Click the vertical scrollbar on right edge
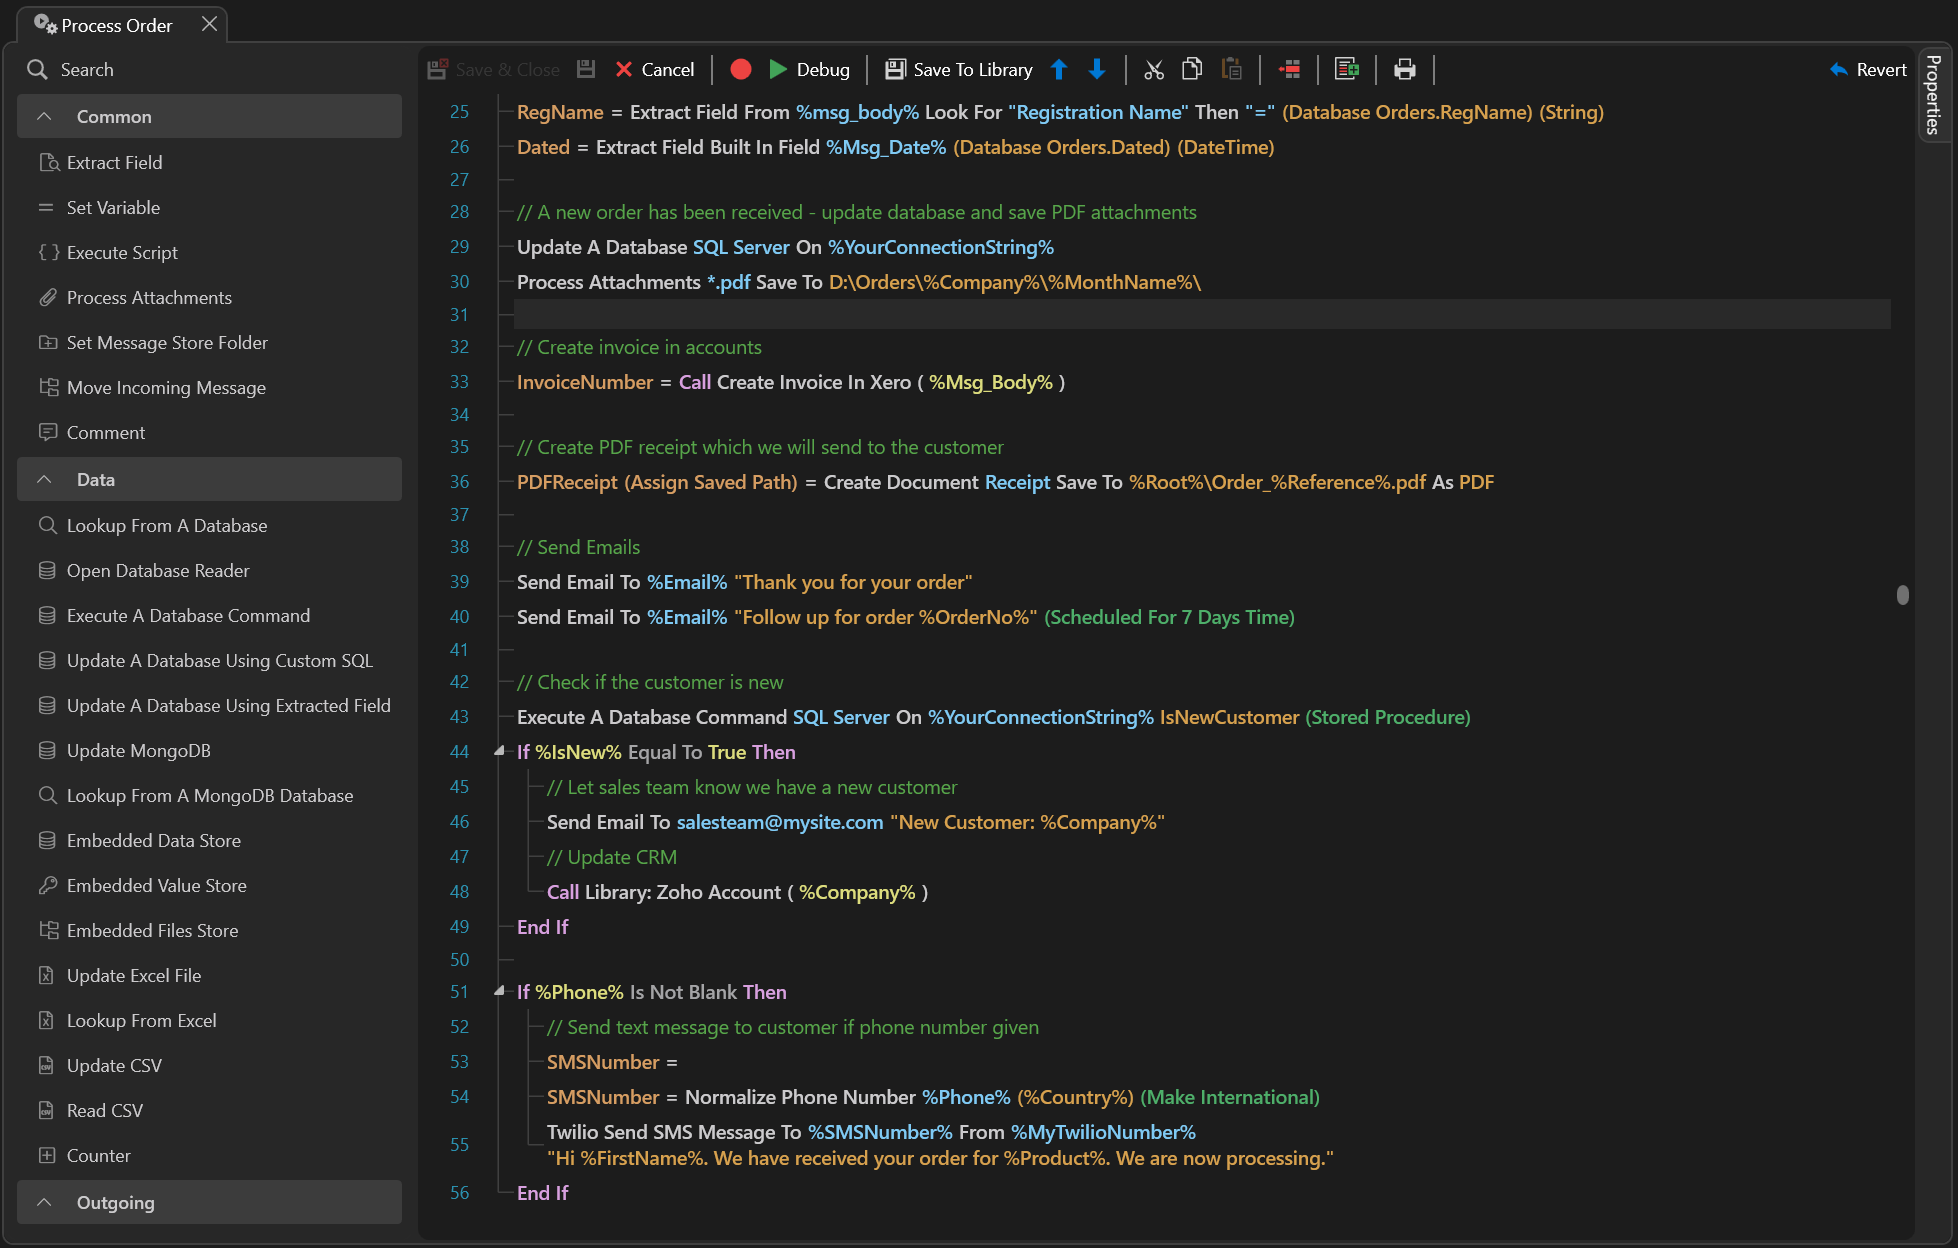This screenshot has height=1248, width=1958. pyautogui.click(x=1904, y=595)
